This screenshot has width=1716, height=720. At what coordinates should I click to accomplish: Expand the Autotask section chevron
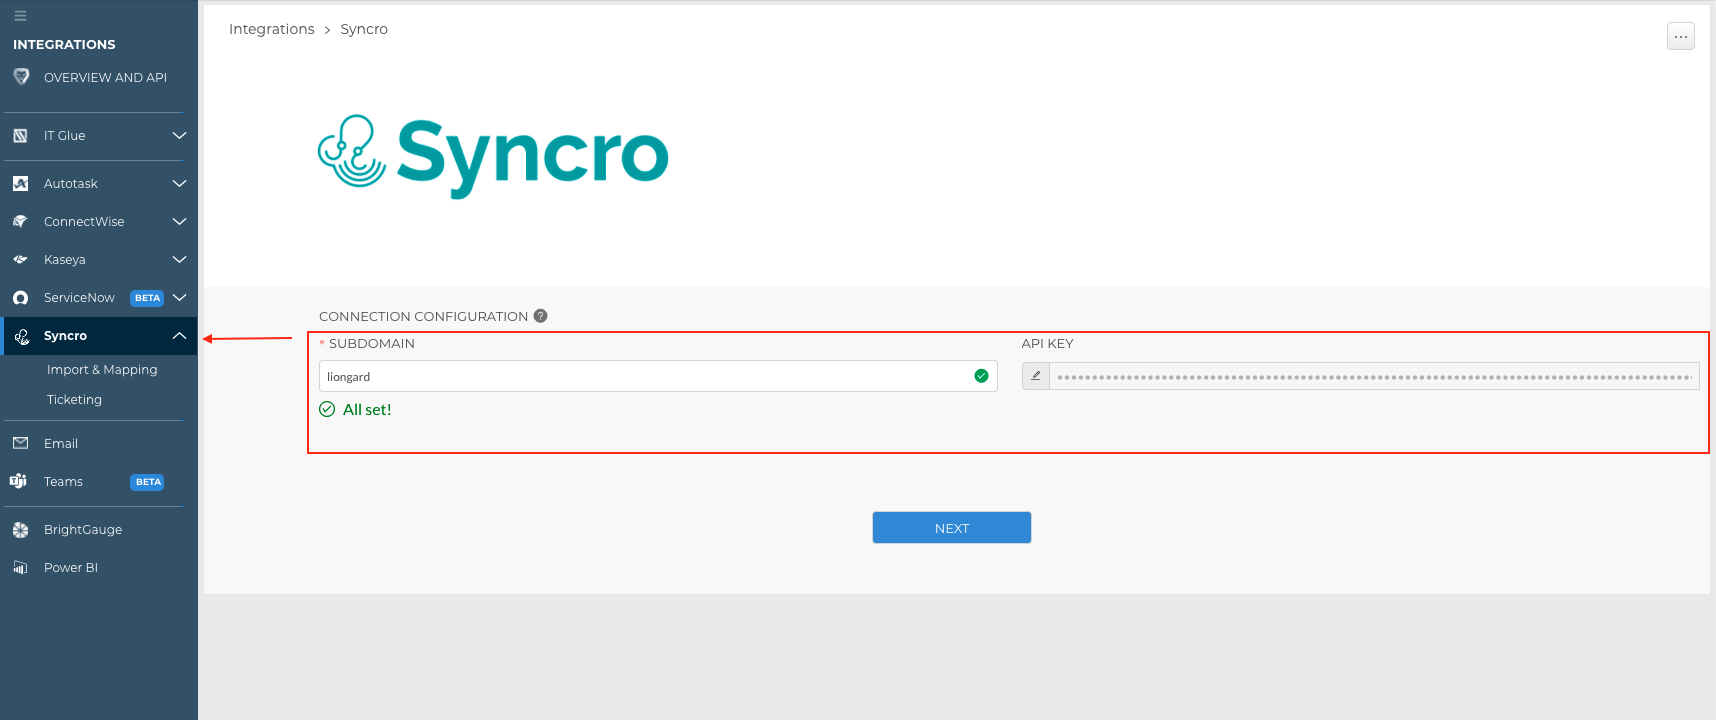179,184
